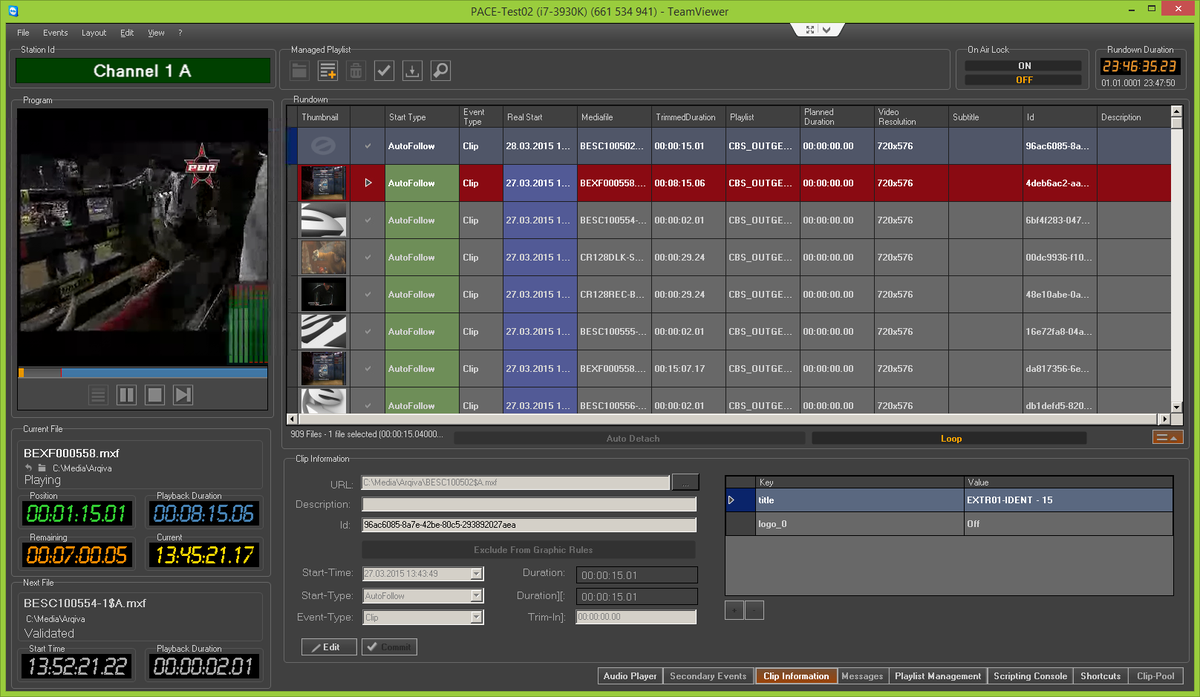Click the Id input field
This screenshot has width=1200, height=697.
(529, 524)
